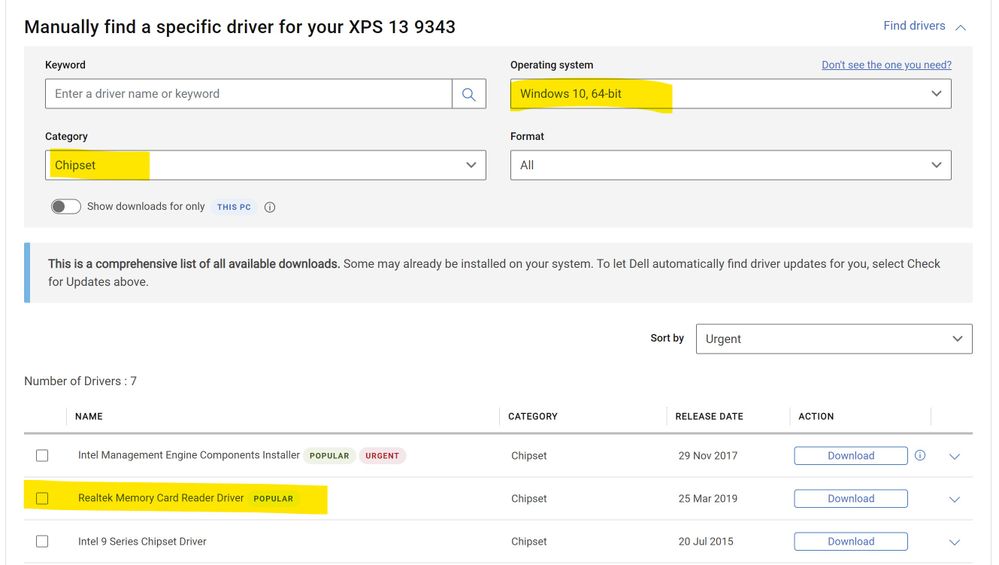
Task: Click the CATEGORY column header
Action: 533,416
